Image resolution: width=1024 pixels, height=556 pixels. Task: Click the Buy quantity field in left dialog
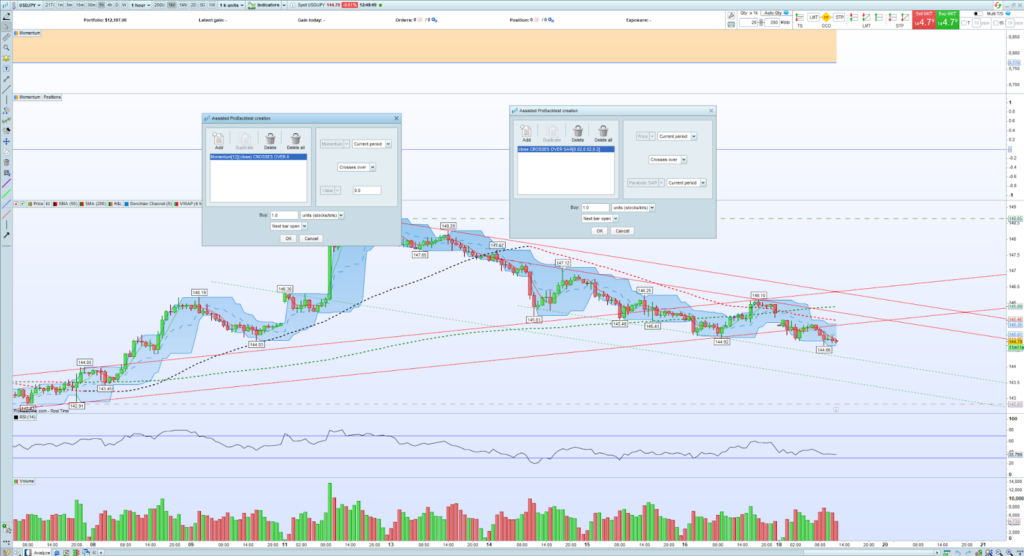(x=284, y=214)
